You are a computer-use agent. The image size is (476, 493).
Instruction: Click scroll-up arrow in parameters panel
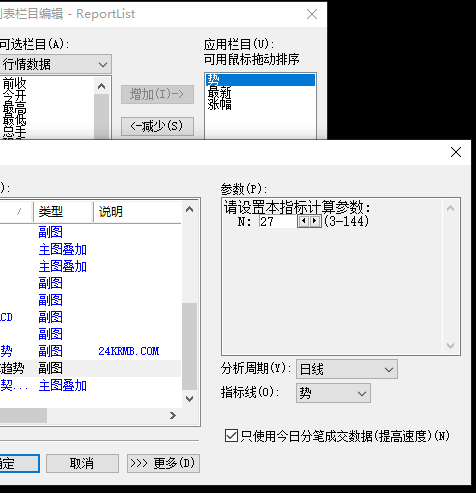450,209
